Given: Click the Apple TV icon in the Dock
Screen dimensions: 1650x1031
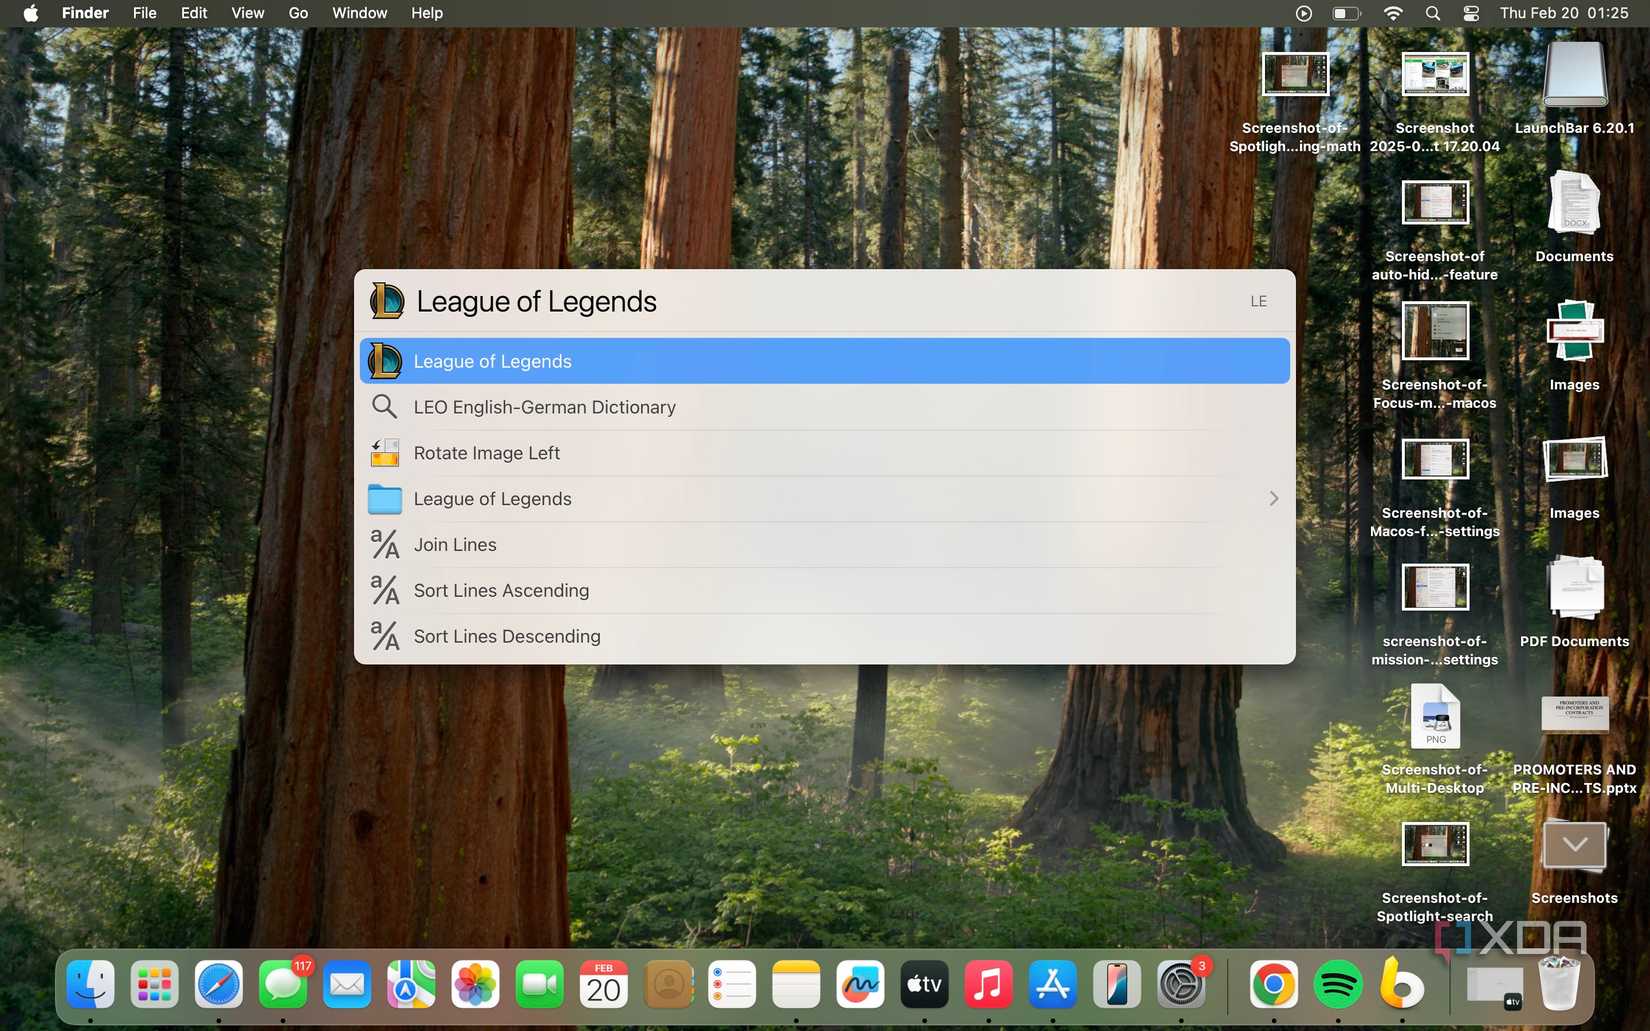Looking at the screenshot, I should click(924, 985).
